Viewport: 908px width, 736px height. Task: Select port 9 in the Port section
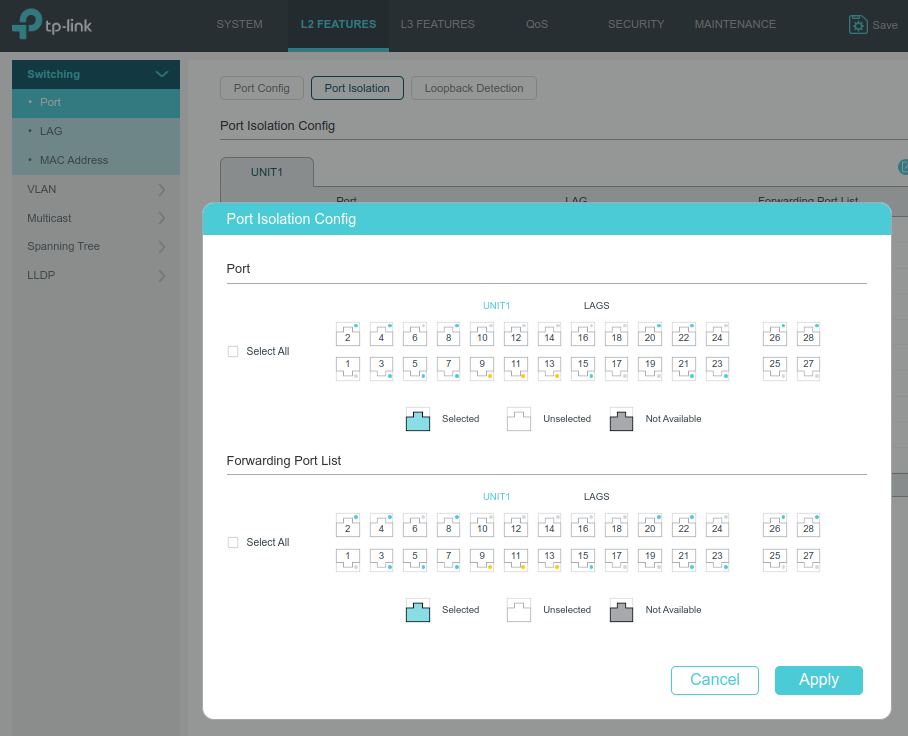point(482,368)
